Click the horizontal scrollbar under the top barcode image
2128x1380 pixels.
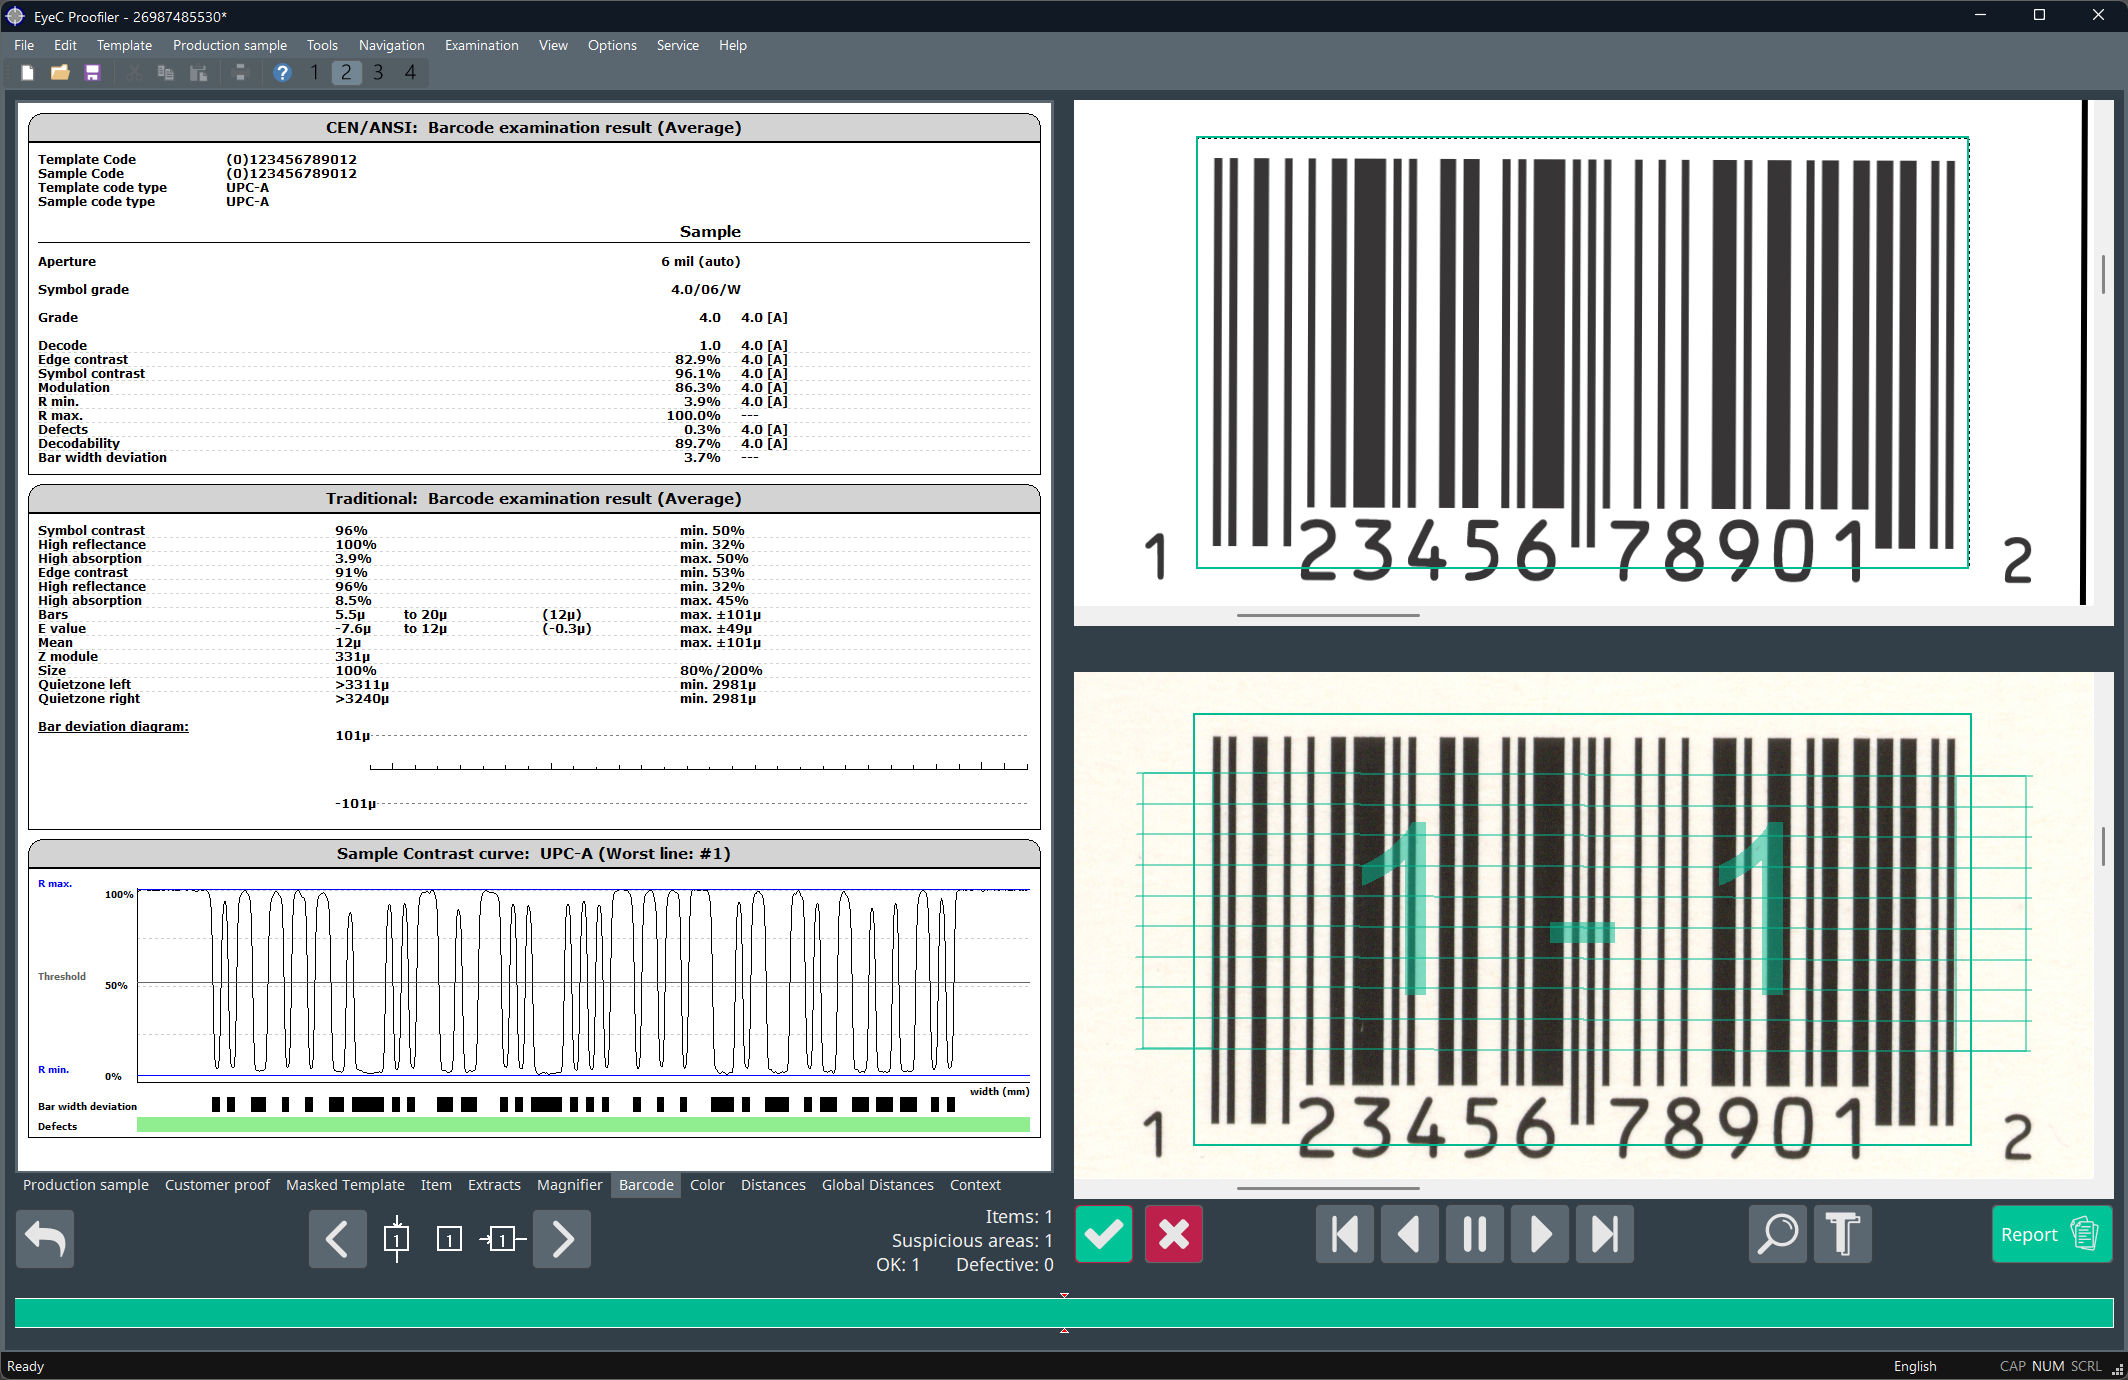pyautogui.click(x=1328, y=615)
